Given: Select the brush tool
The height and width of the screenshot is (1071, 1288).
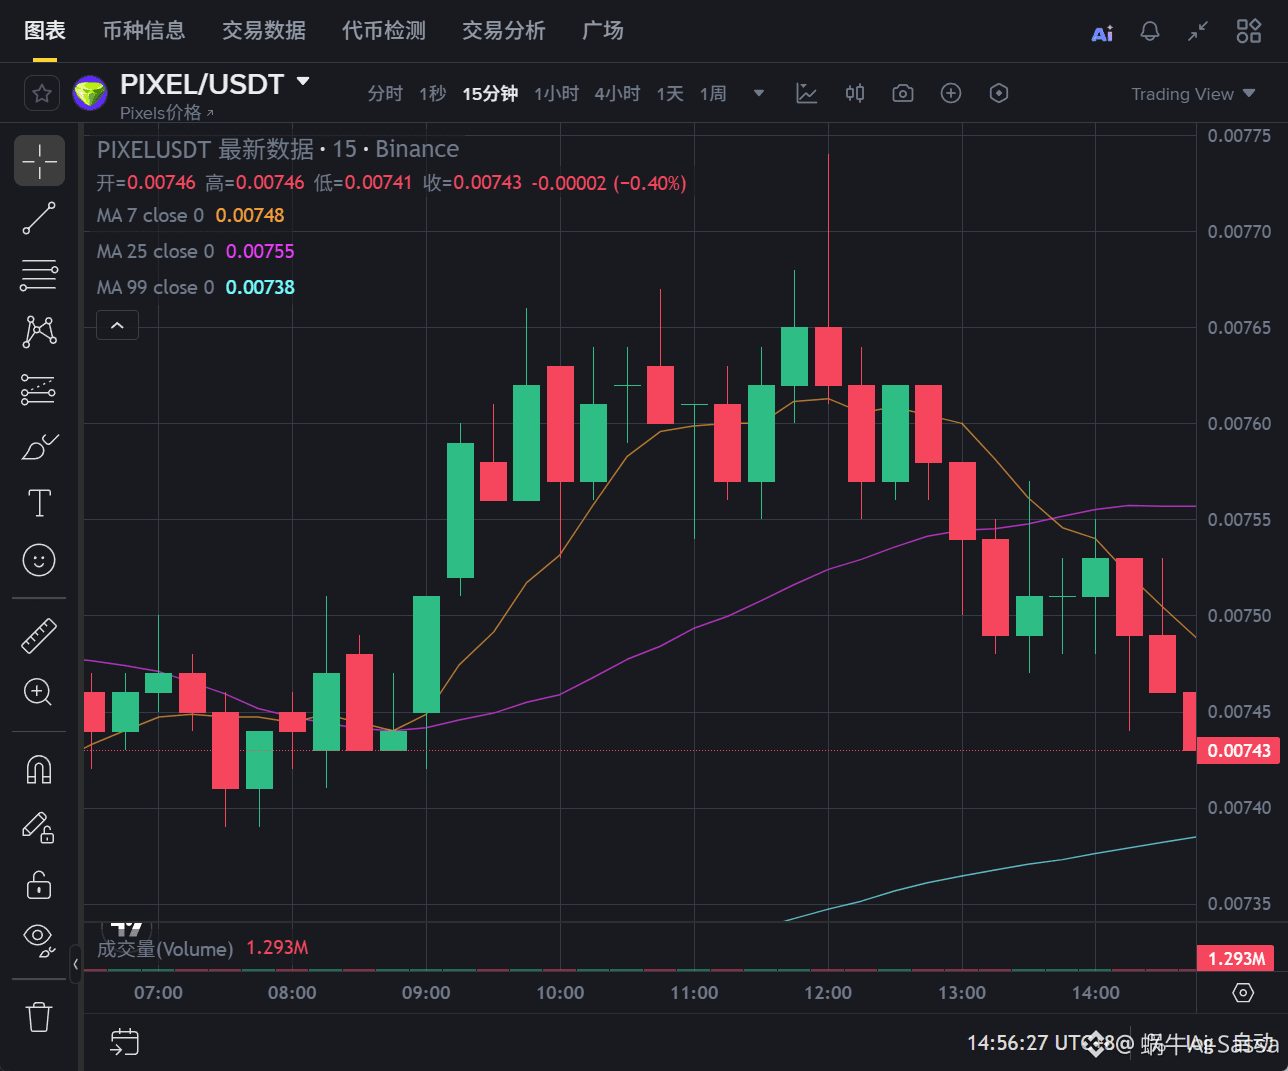Looking at the screenshot, I should 39,446.
